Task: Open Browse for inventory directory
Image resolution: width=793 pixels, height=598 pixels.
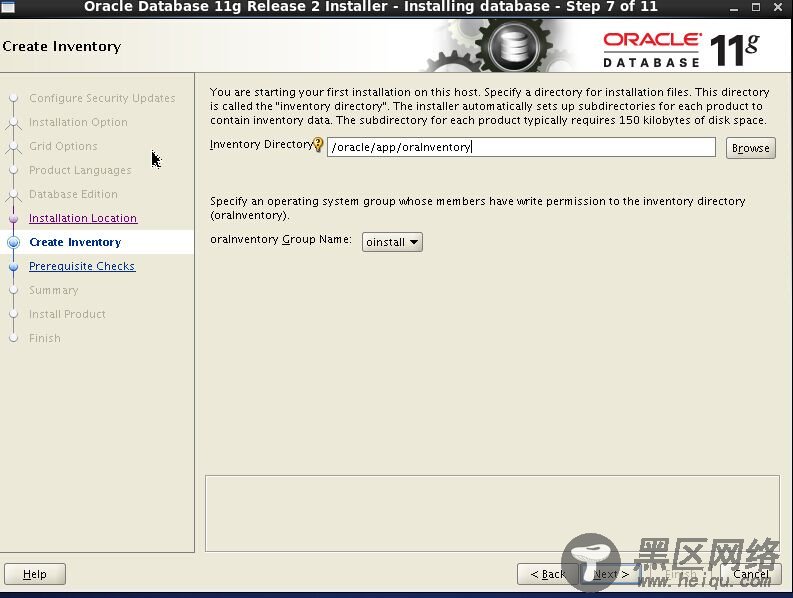Action: pos(751,148)
